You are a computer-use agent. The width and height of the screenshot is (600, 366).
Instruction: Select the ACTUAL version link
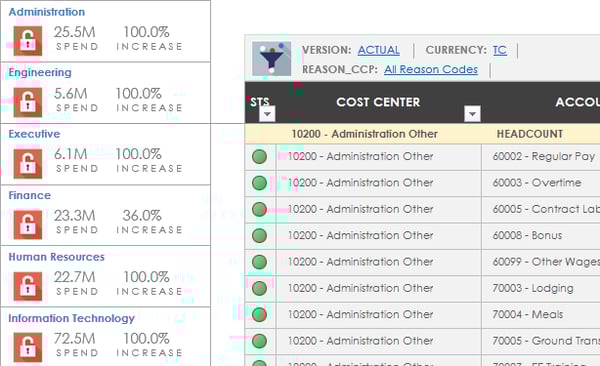pyautogui.click(x=379, y=50)
